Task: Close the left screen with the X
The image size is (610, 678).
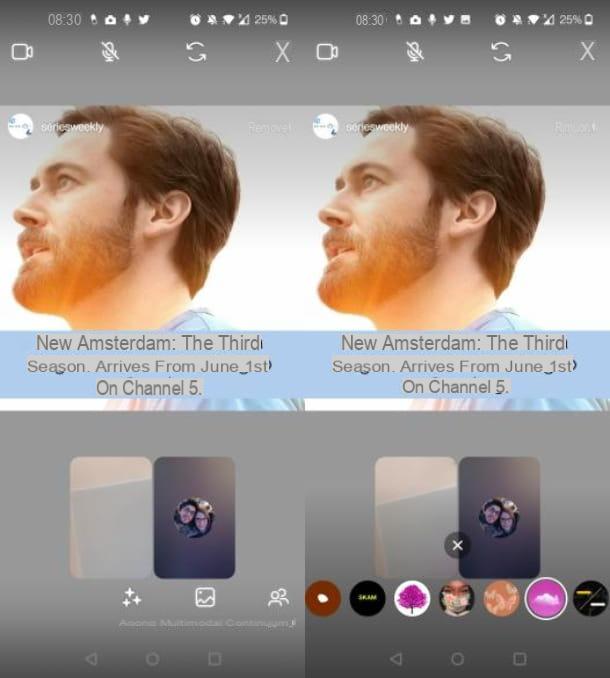Action: click(282, 52)
